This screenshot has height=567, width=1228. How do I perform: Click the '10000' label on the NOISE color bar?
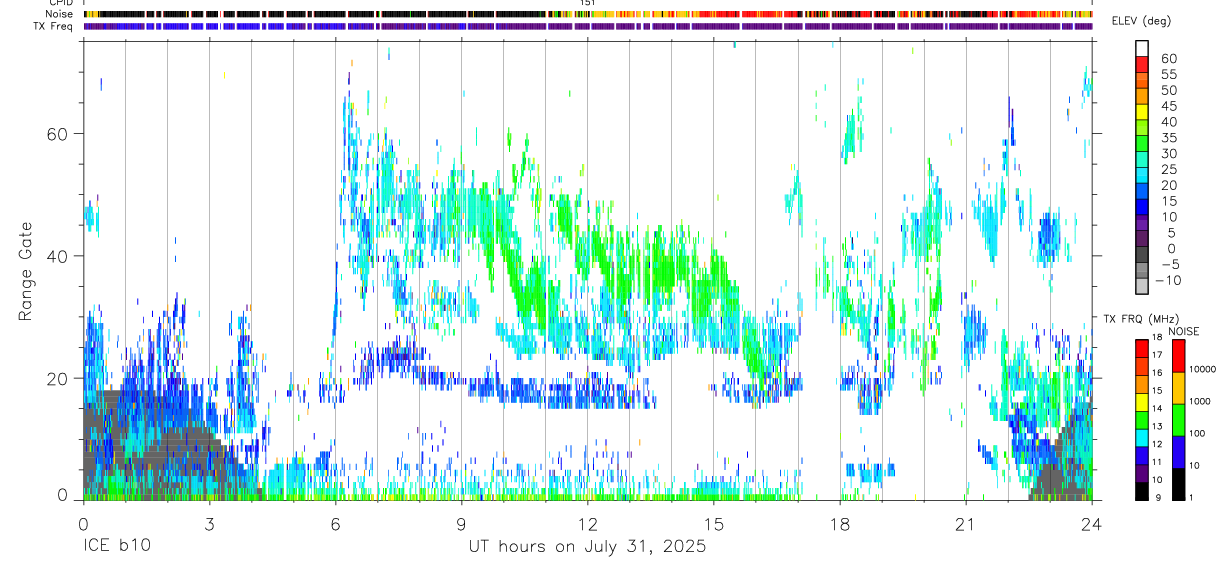(1203, 369)
